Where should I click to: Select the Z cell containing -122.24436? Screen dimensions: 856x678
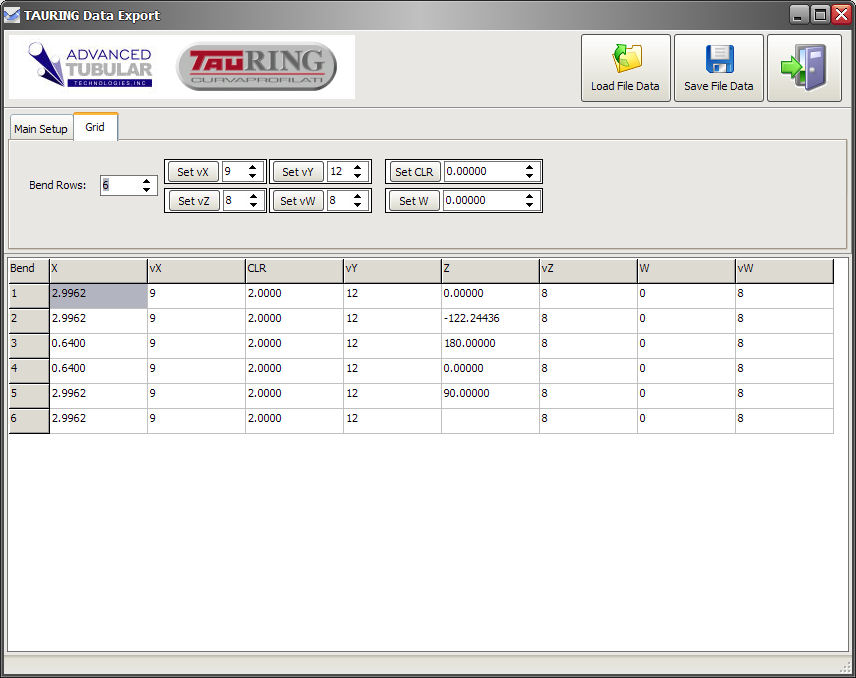(x=489, y=319)
